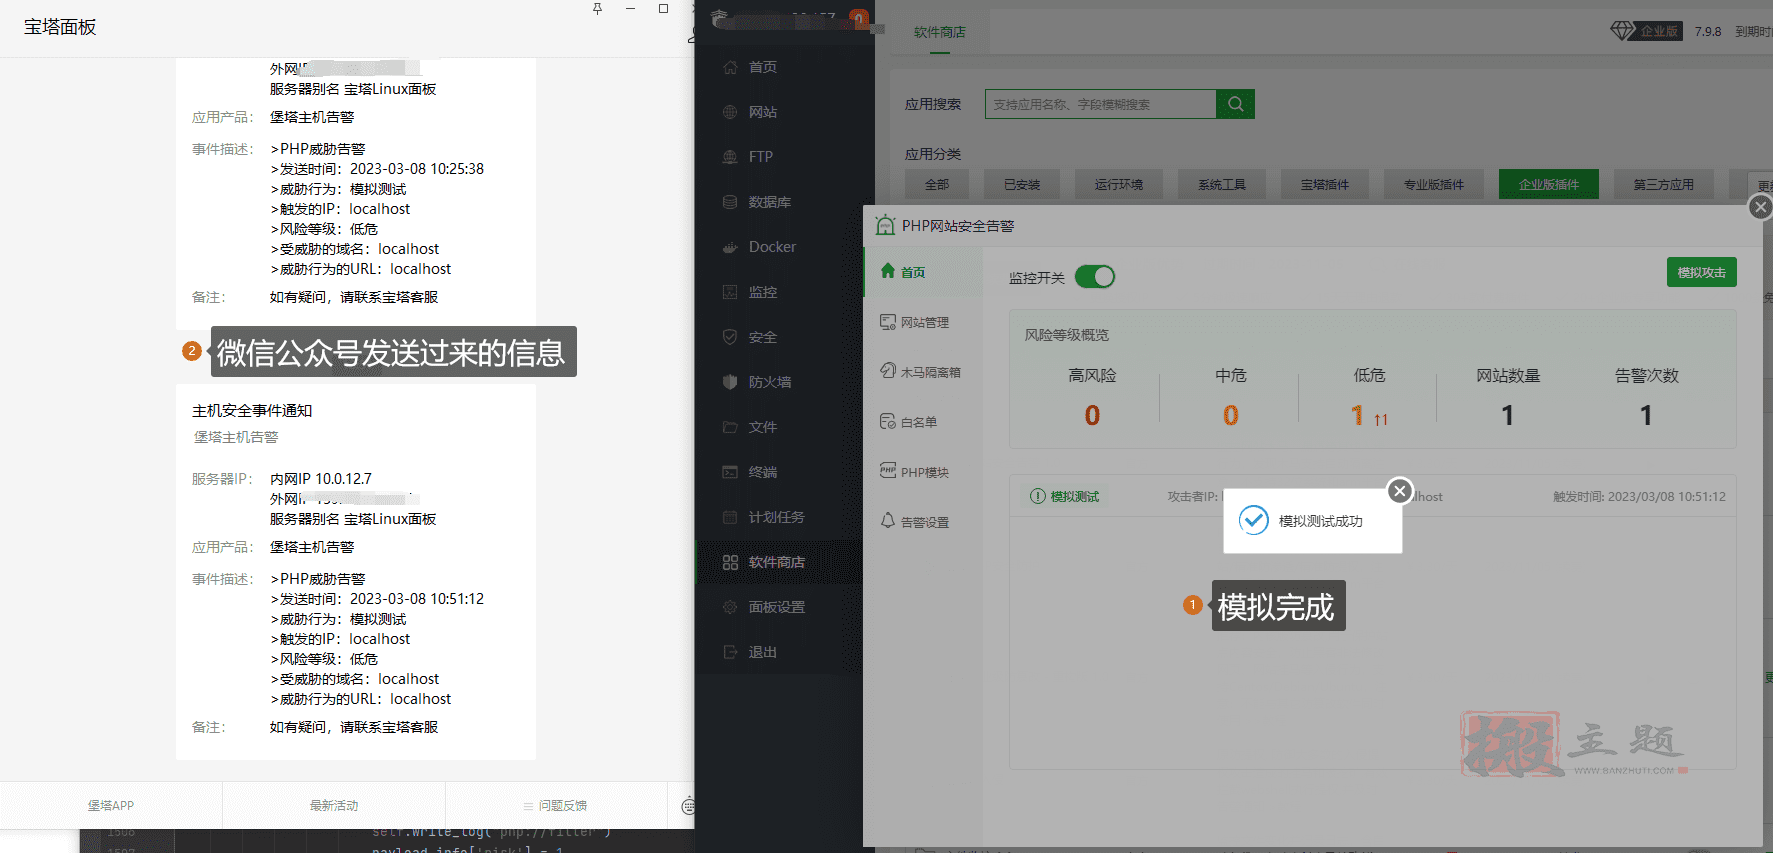Click the 告警设置 bell icon

tap(887, 520)
